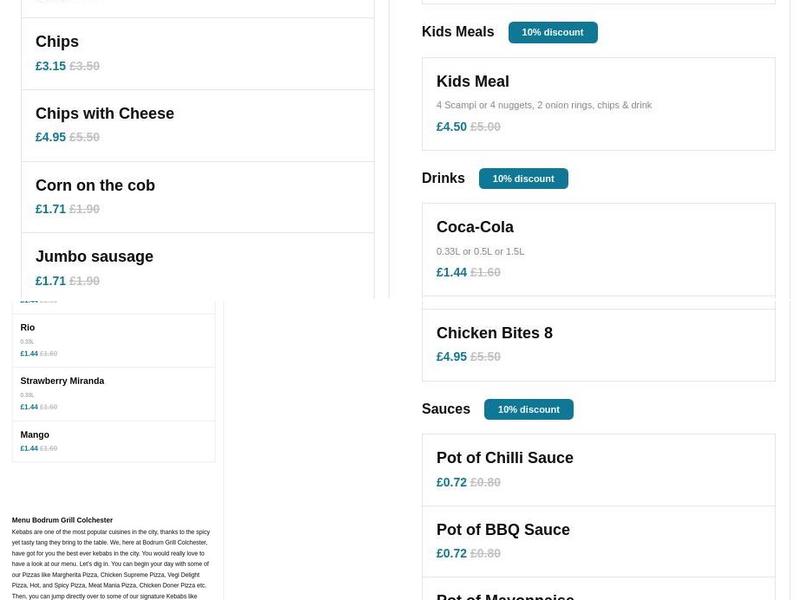Image resolution: width=800 pixels, height=600 pixels.
Task: Open the Rio drink entry
Action: coord(29,327)
